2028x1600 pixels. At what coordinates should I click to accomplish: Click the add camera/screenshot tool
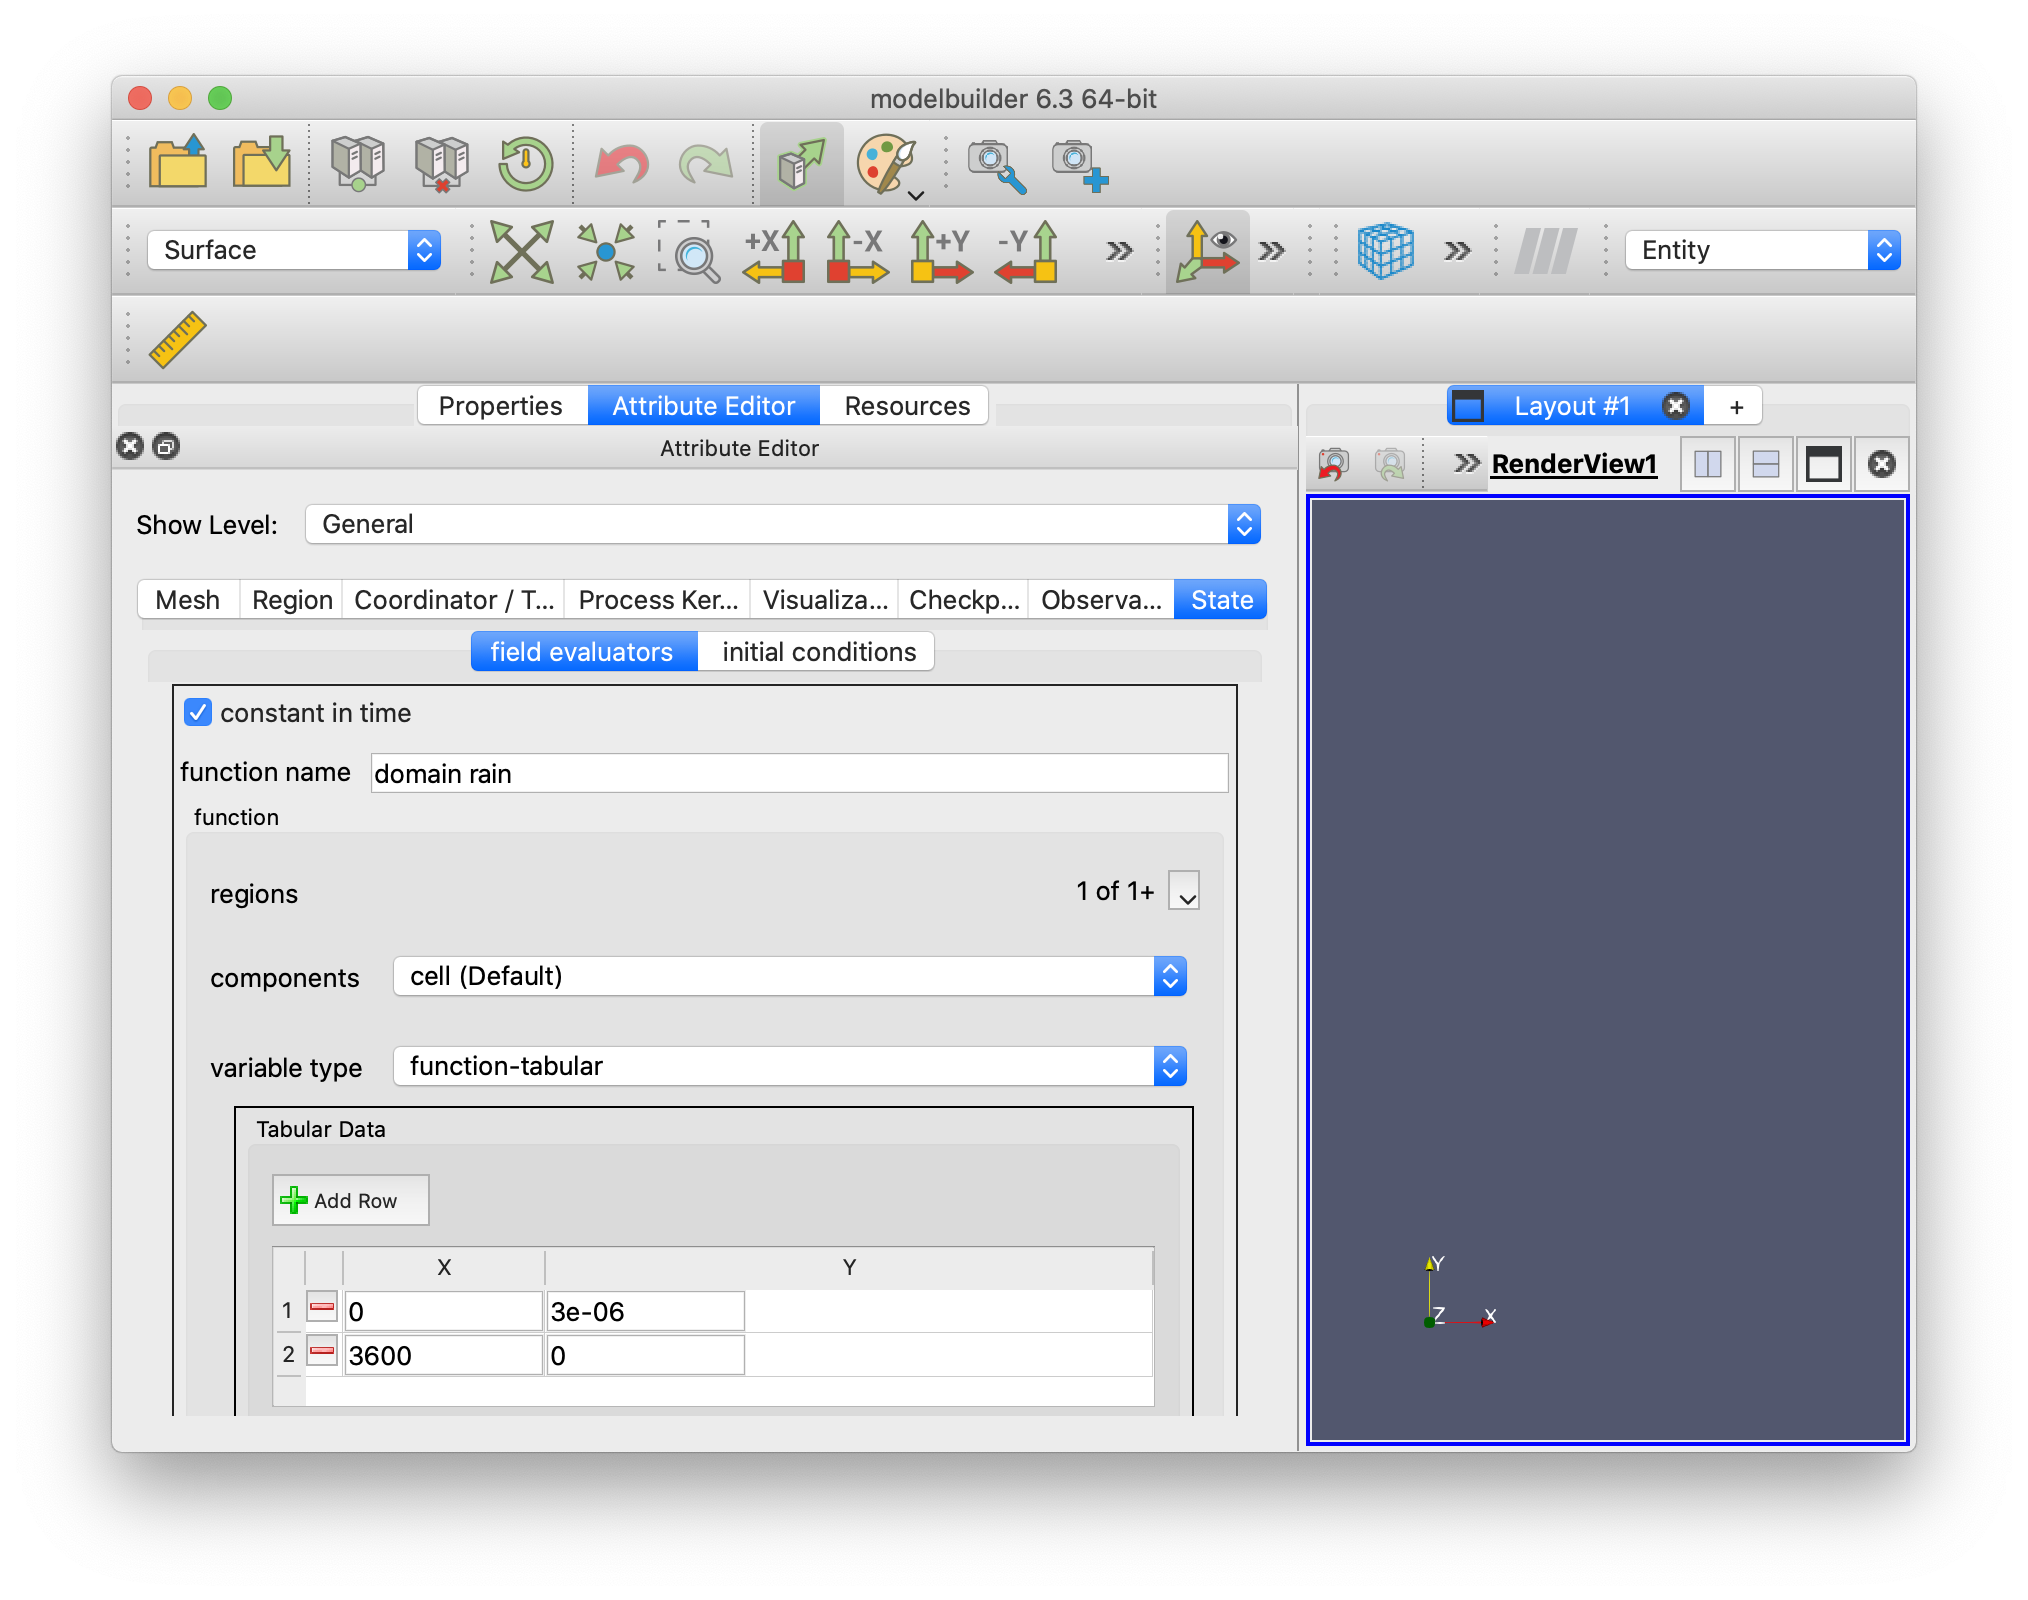coord(1078,163)
